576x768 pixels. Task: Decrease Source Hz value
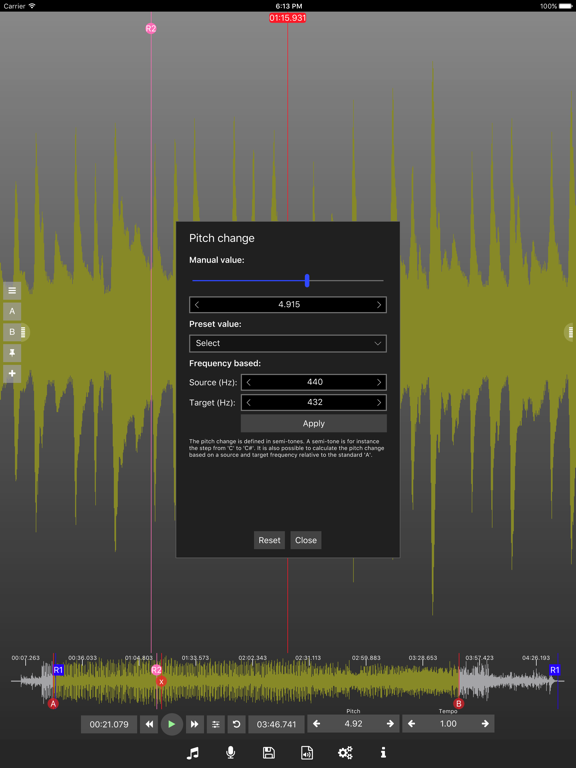coord(248,382)
